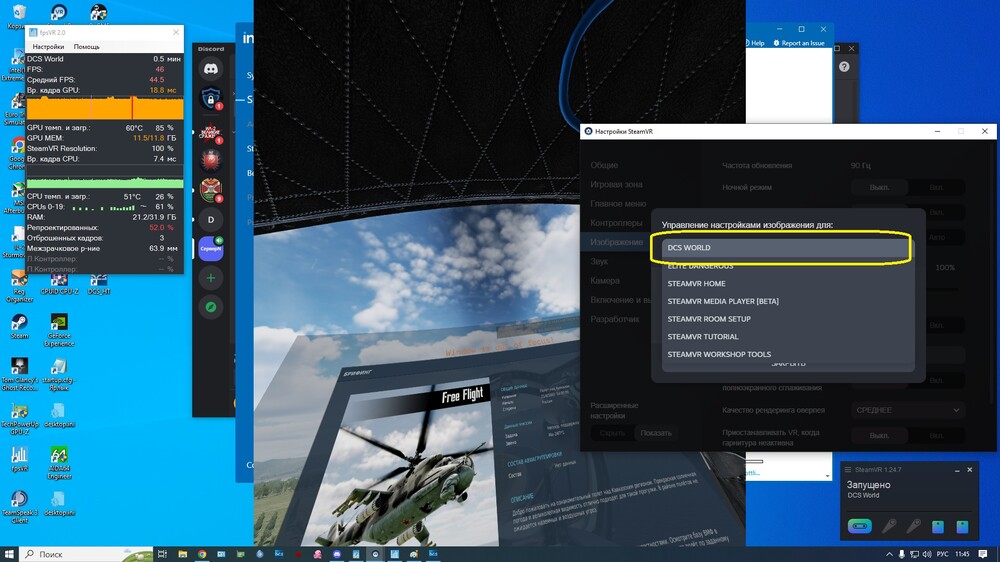The width and height of the screenshot is (1000, 562).
Task: Open AIDA64 Engineer desktop shortcut
Action: tap(59, 463)
